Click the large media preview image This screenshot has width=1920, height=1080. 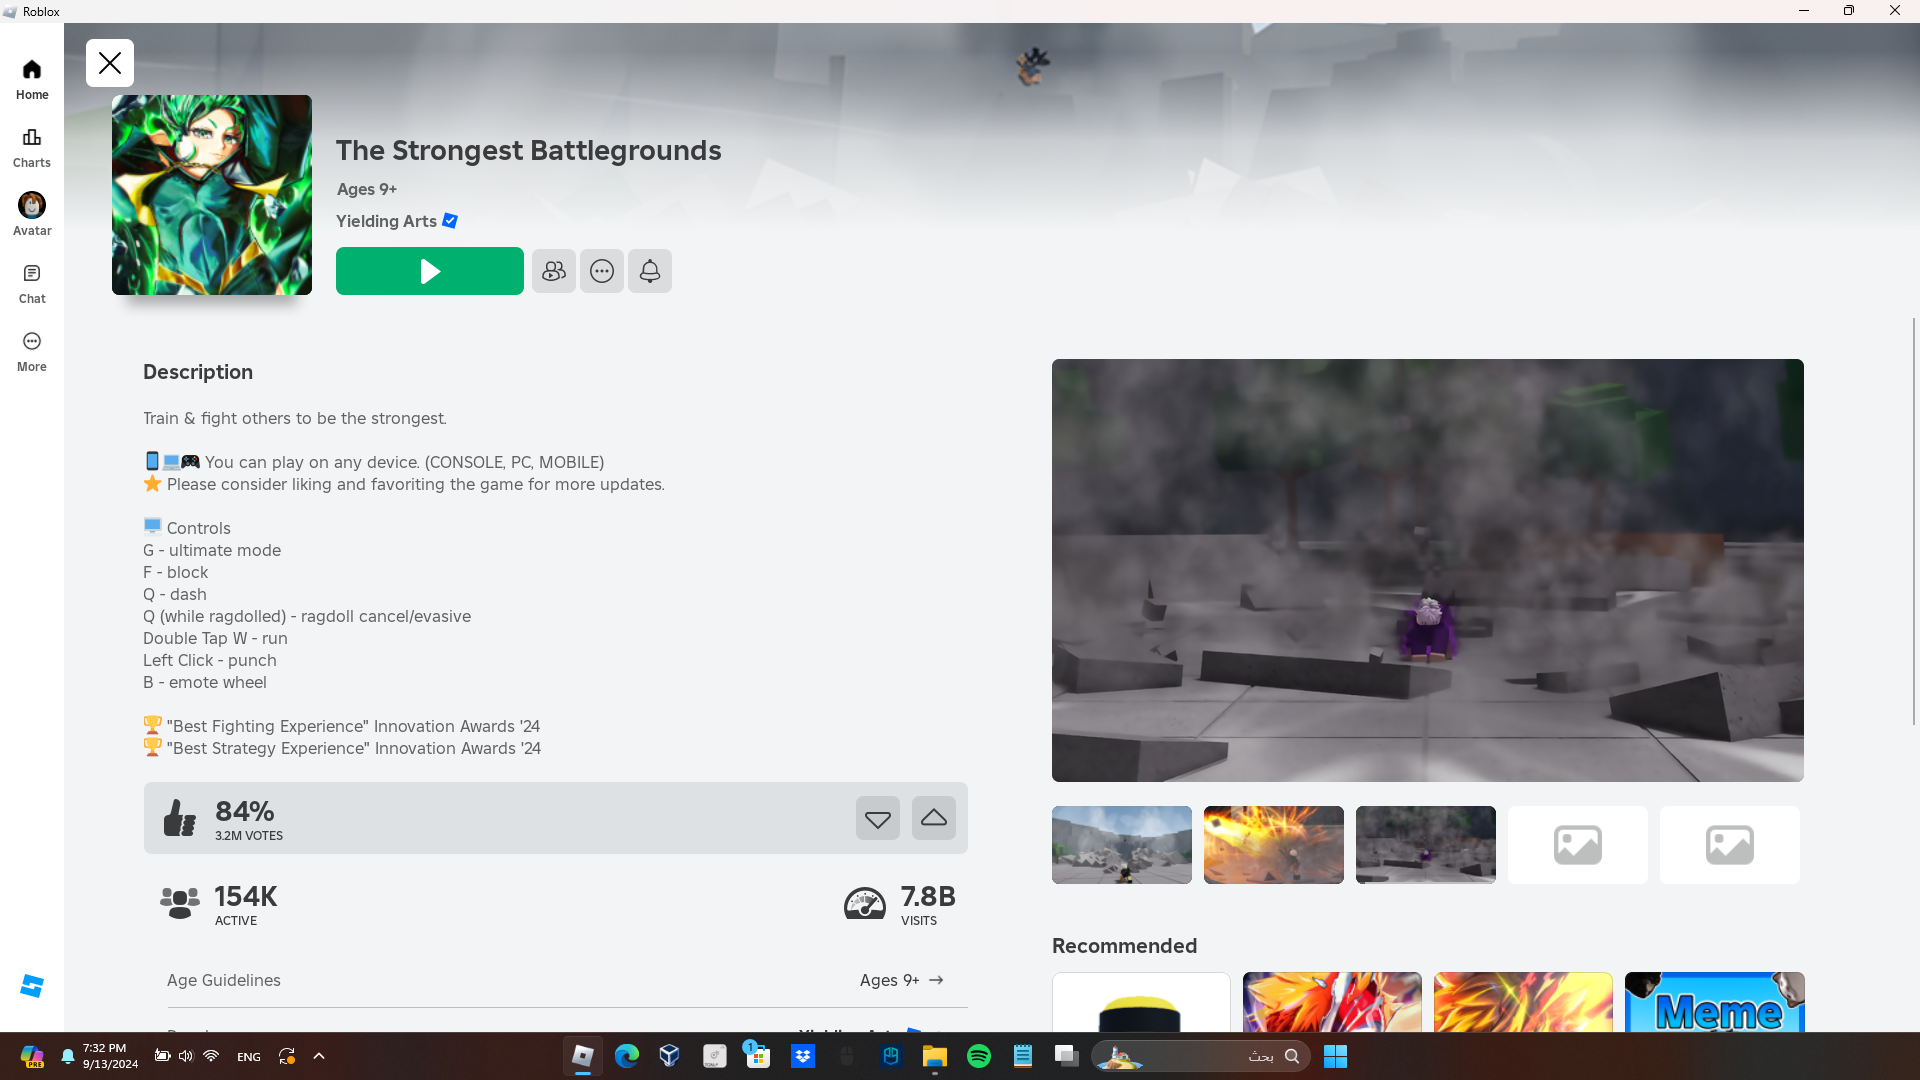pyautogui.click(x=1428, y=570)
